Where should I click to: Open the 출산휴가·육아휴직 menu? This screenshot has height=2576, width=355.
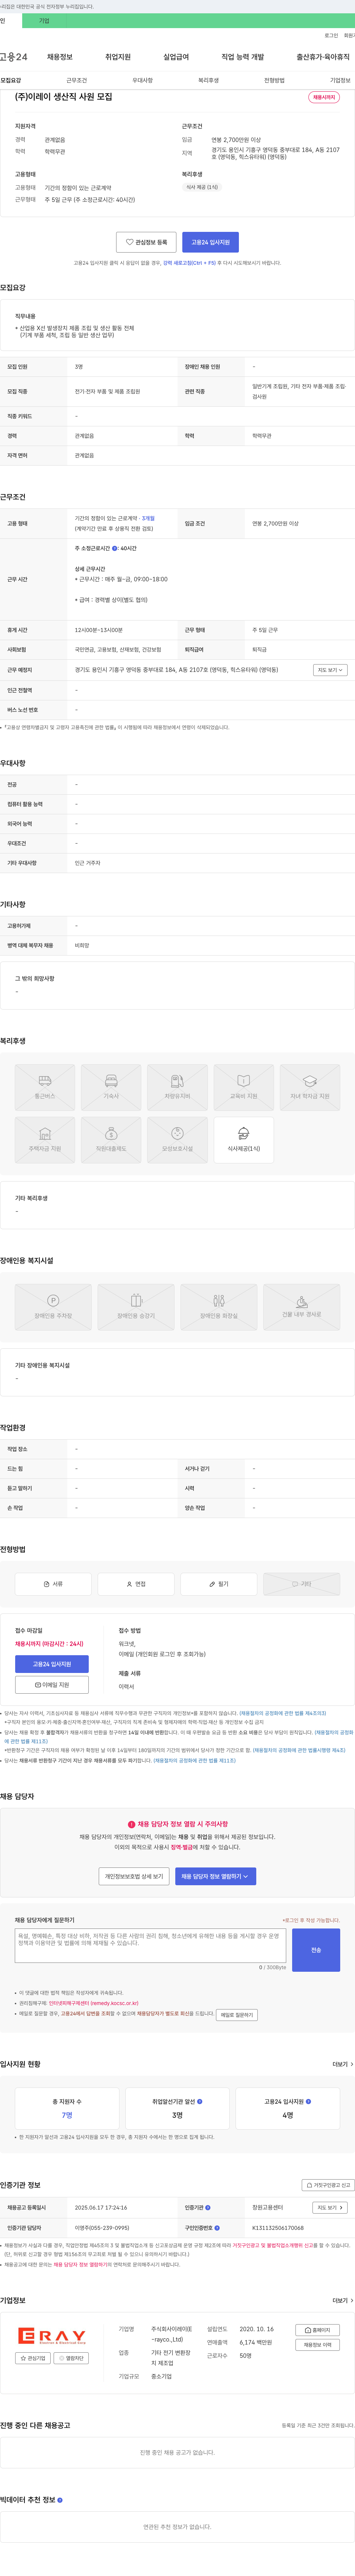(x=323, y=57)
